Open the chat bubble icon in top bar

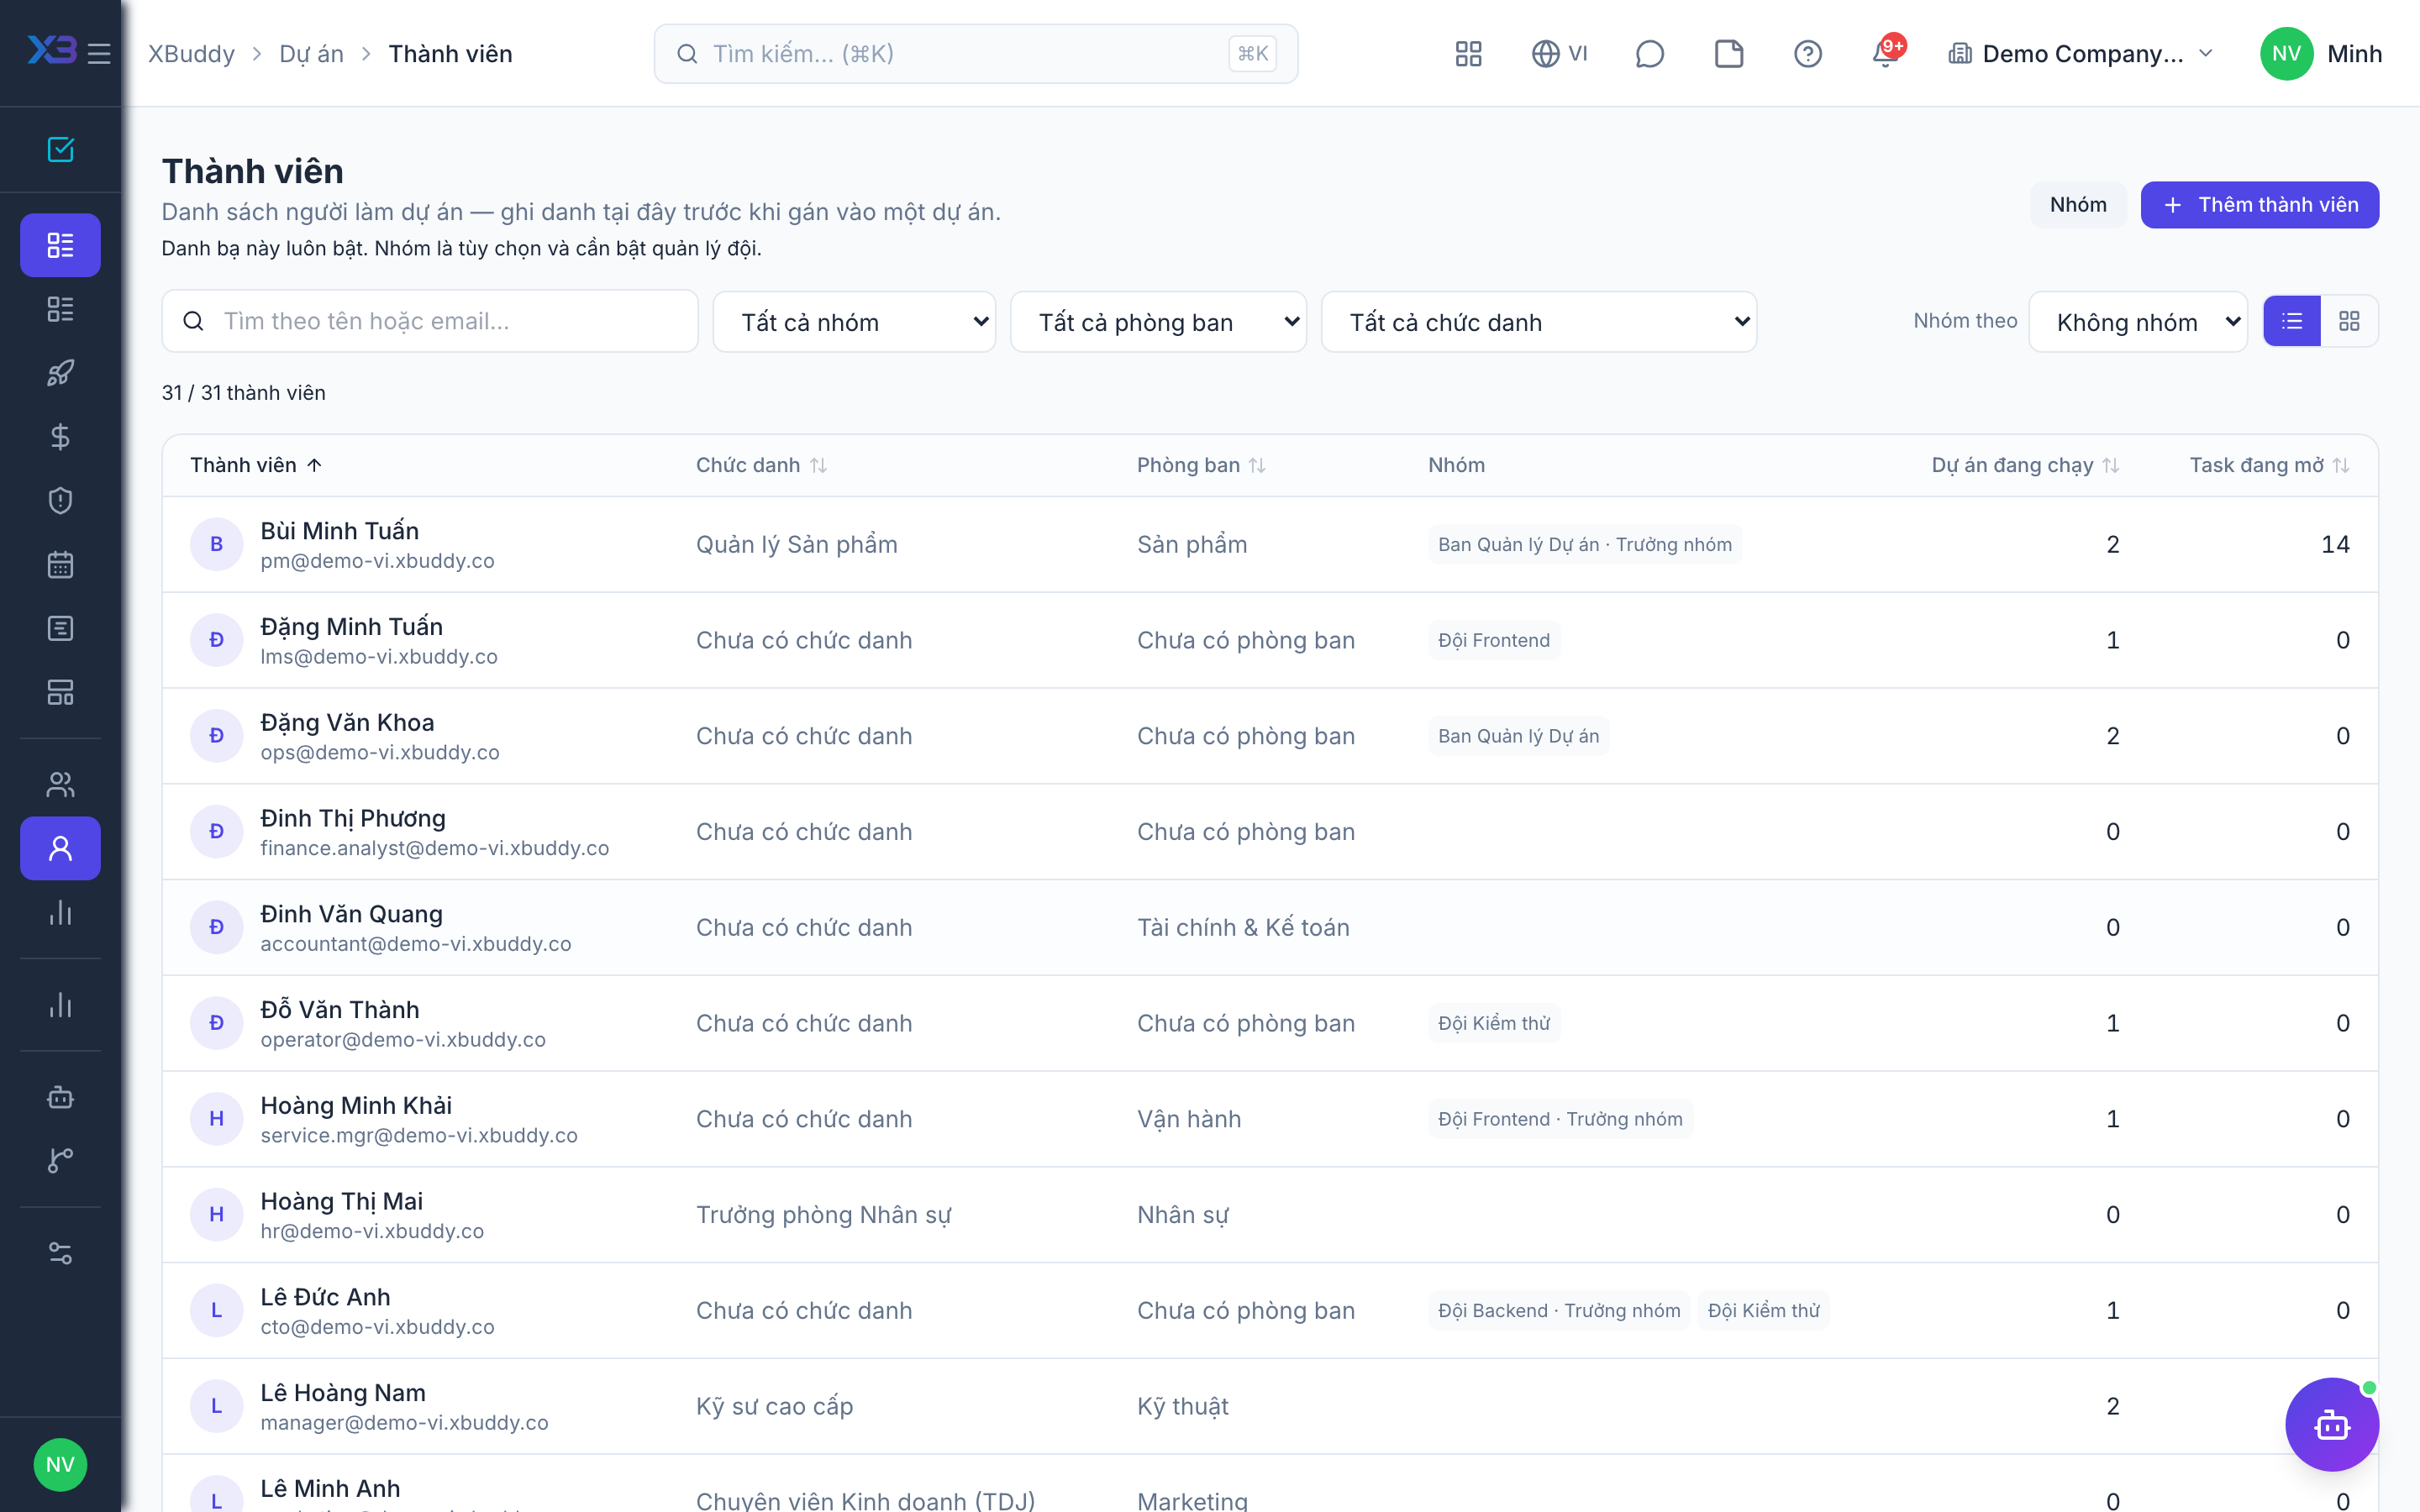[x=1649, y=53]
